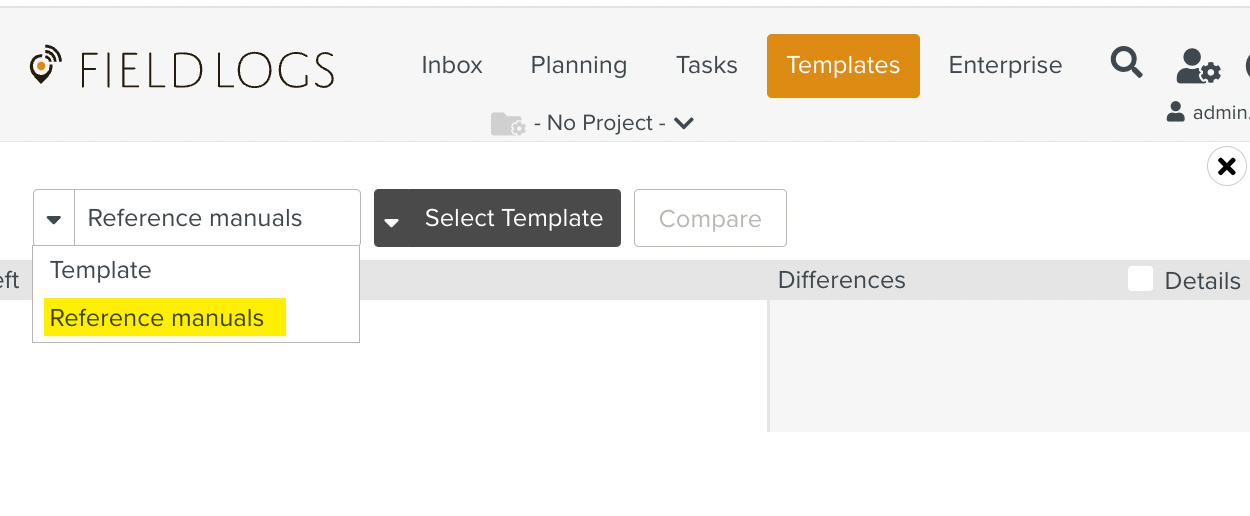The height and width of the screenshot is (516, 1250).
Task: Open search with the magnifier icon
Action: point(1127,64)
